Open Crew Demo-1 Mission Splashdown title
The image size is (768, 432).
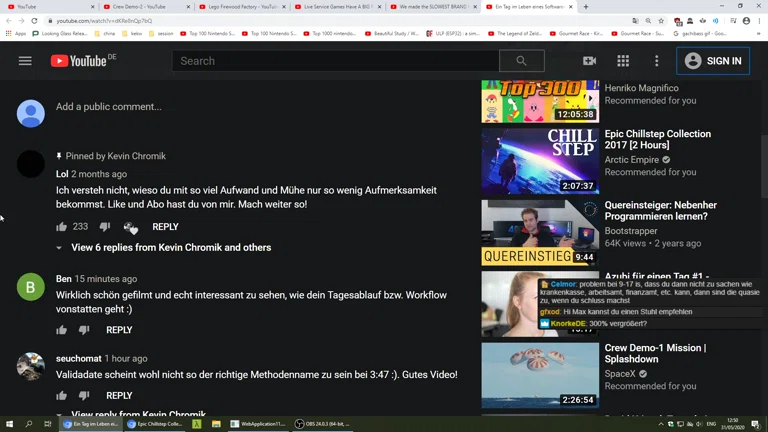(x=655, y=353)
